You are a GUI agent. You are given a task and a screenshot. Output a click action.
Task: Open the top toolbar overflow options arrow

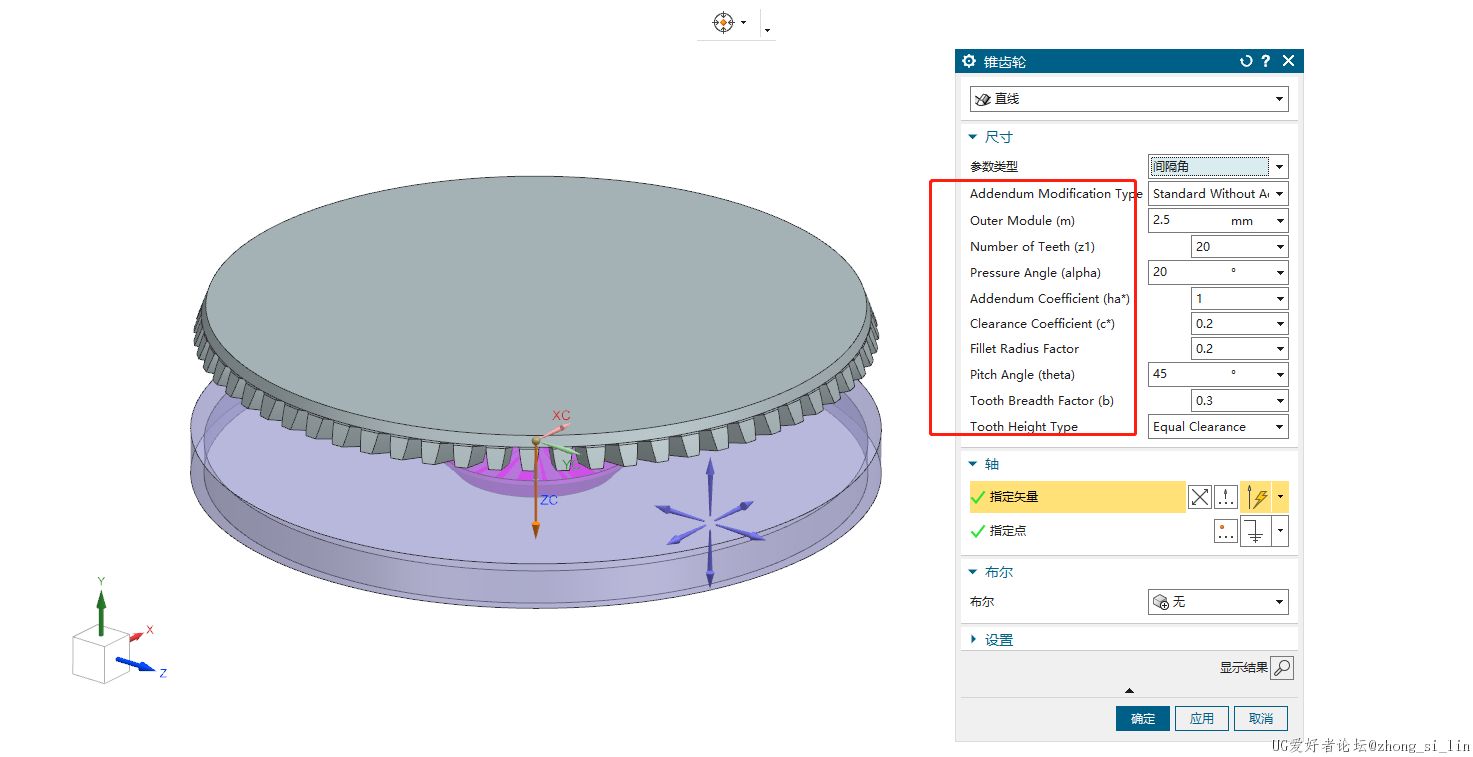(x=767, y=31)
